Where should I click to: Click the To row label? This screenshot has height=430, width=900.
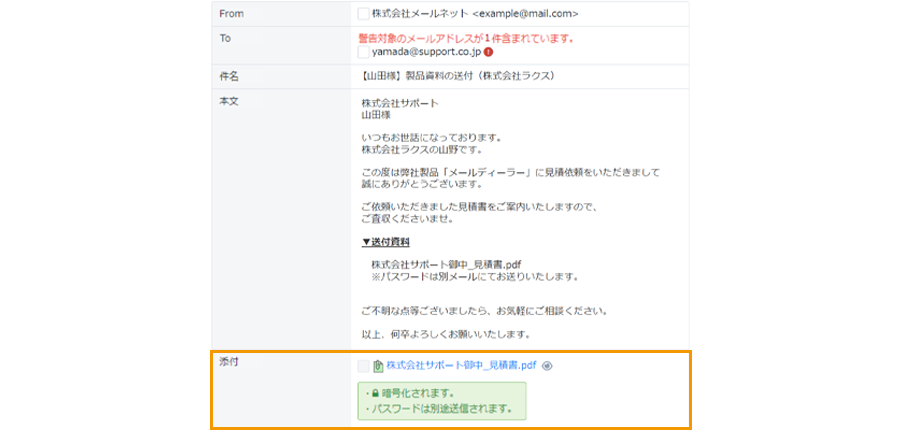click(x=225, y=38)
